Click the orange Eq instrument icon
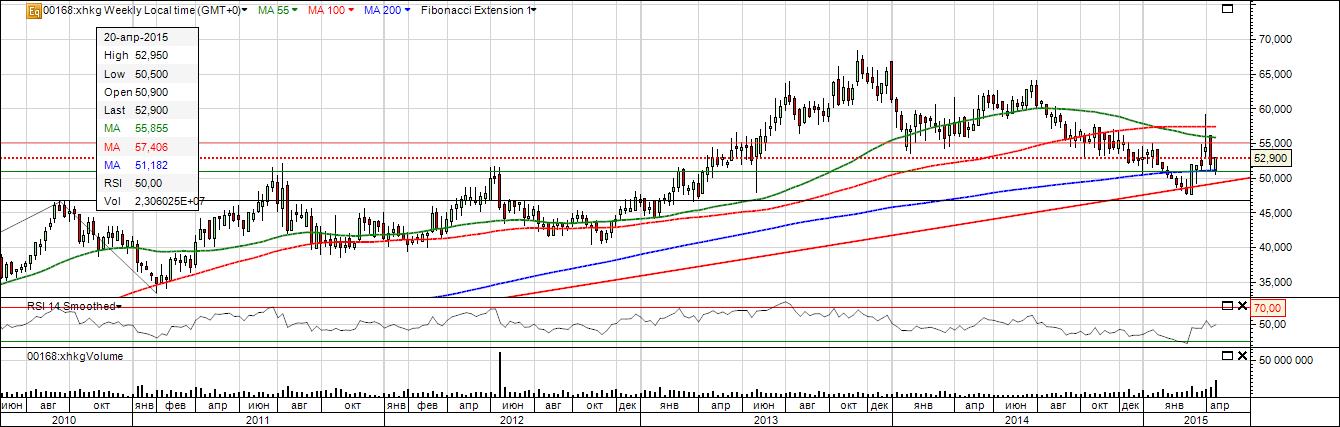 coord(33,10)
